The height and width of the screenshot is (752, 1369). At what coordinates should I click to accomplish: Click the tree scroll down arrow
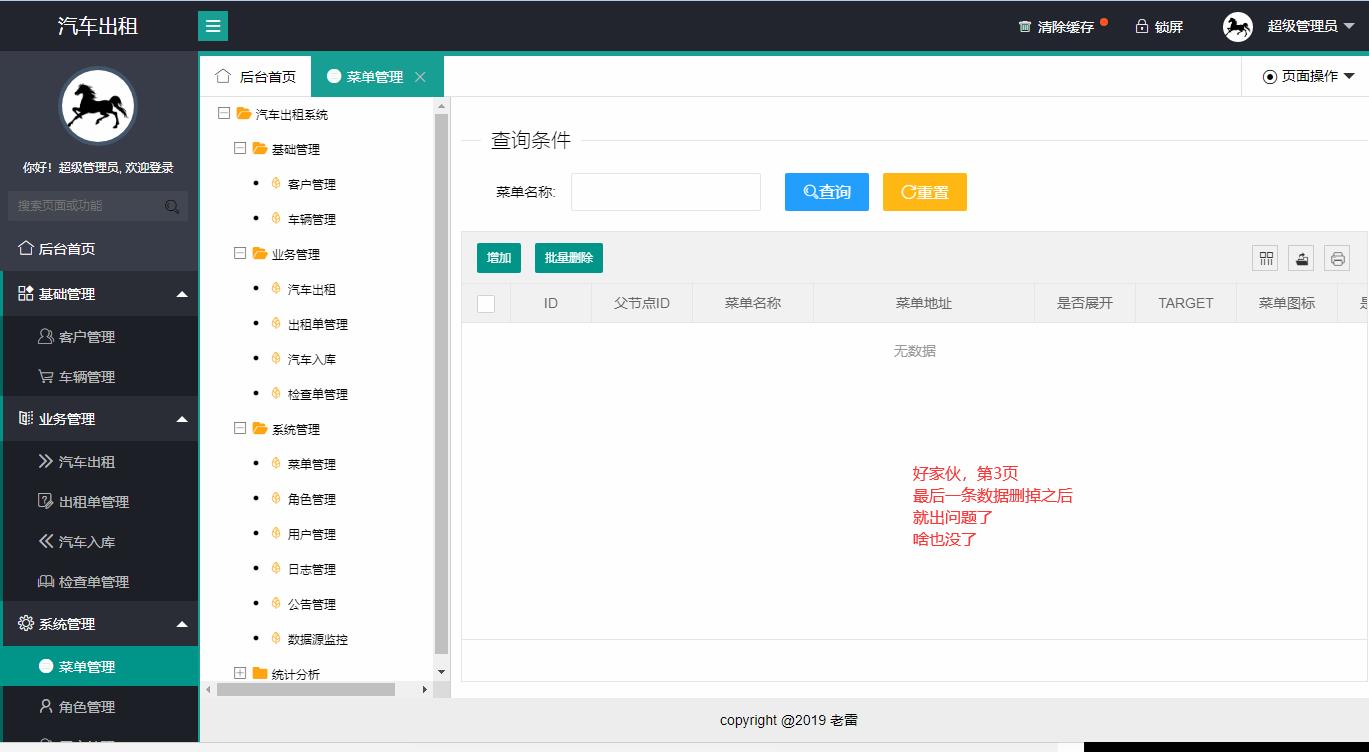(442, 672)
